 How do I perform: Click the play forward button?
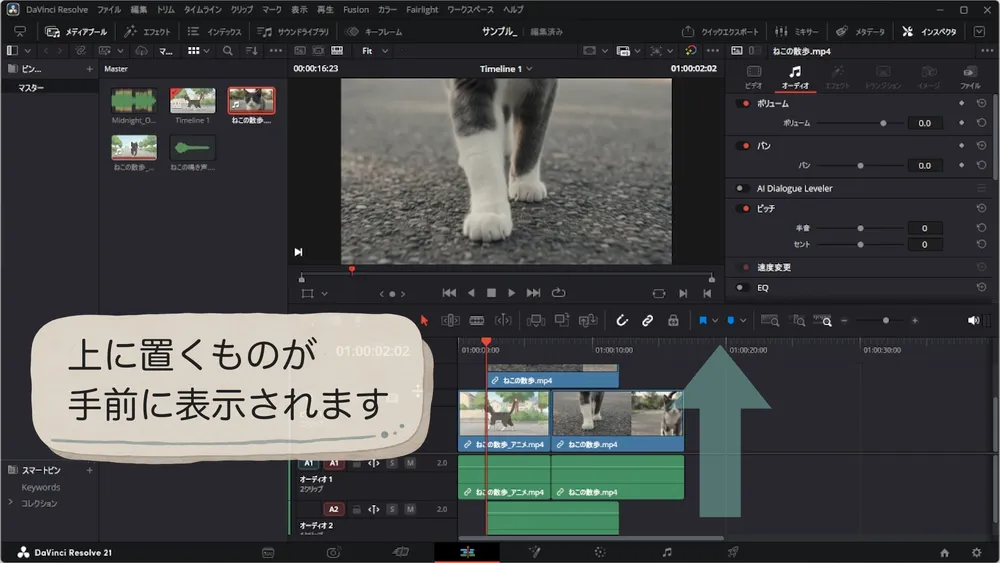tap(511, 293)
